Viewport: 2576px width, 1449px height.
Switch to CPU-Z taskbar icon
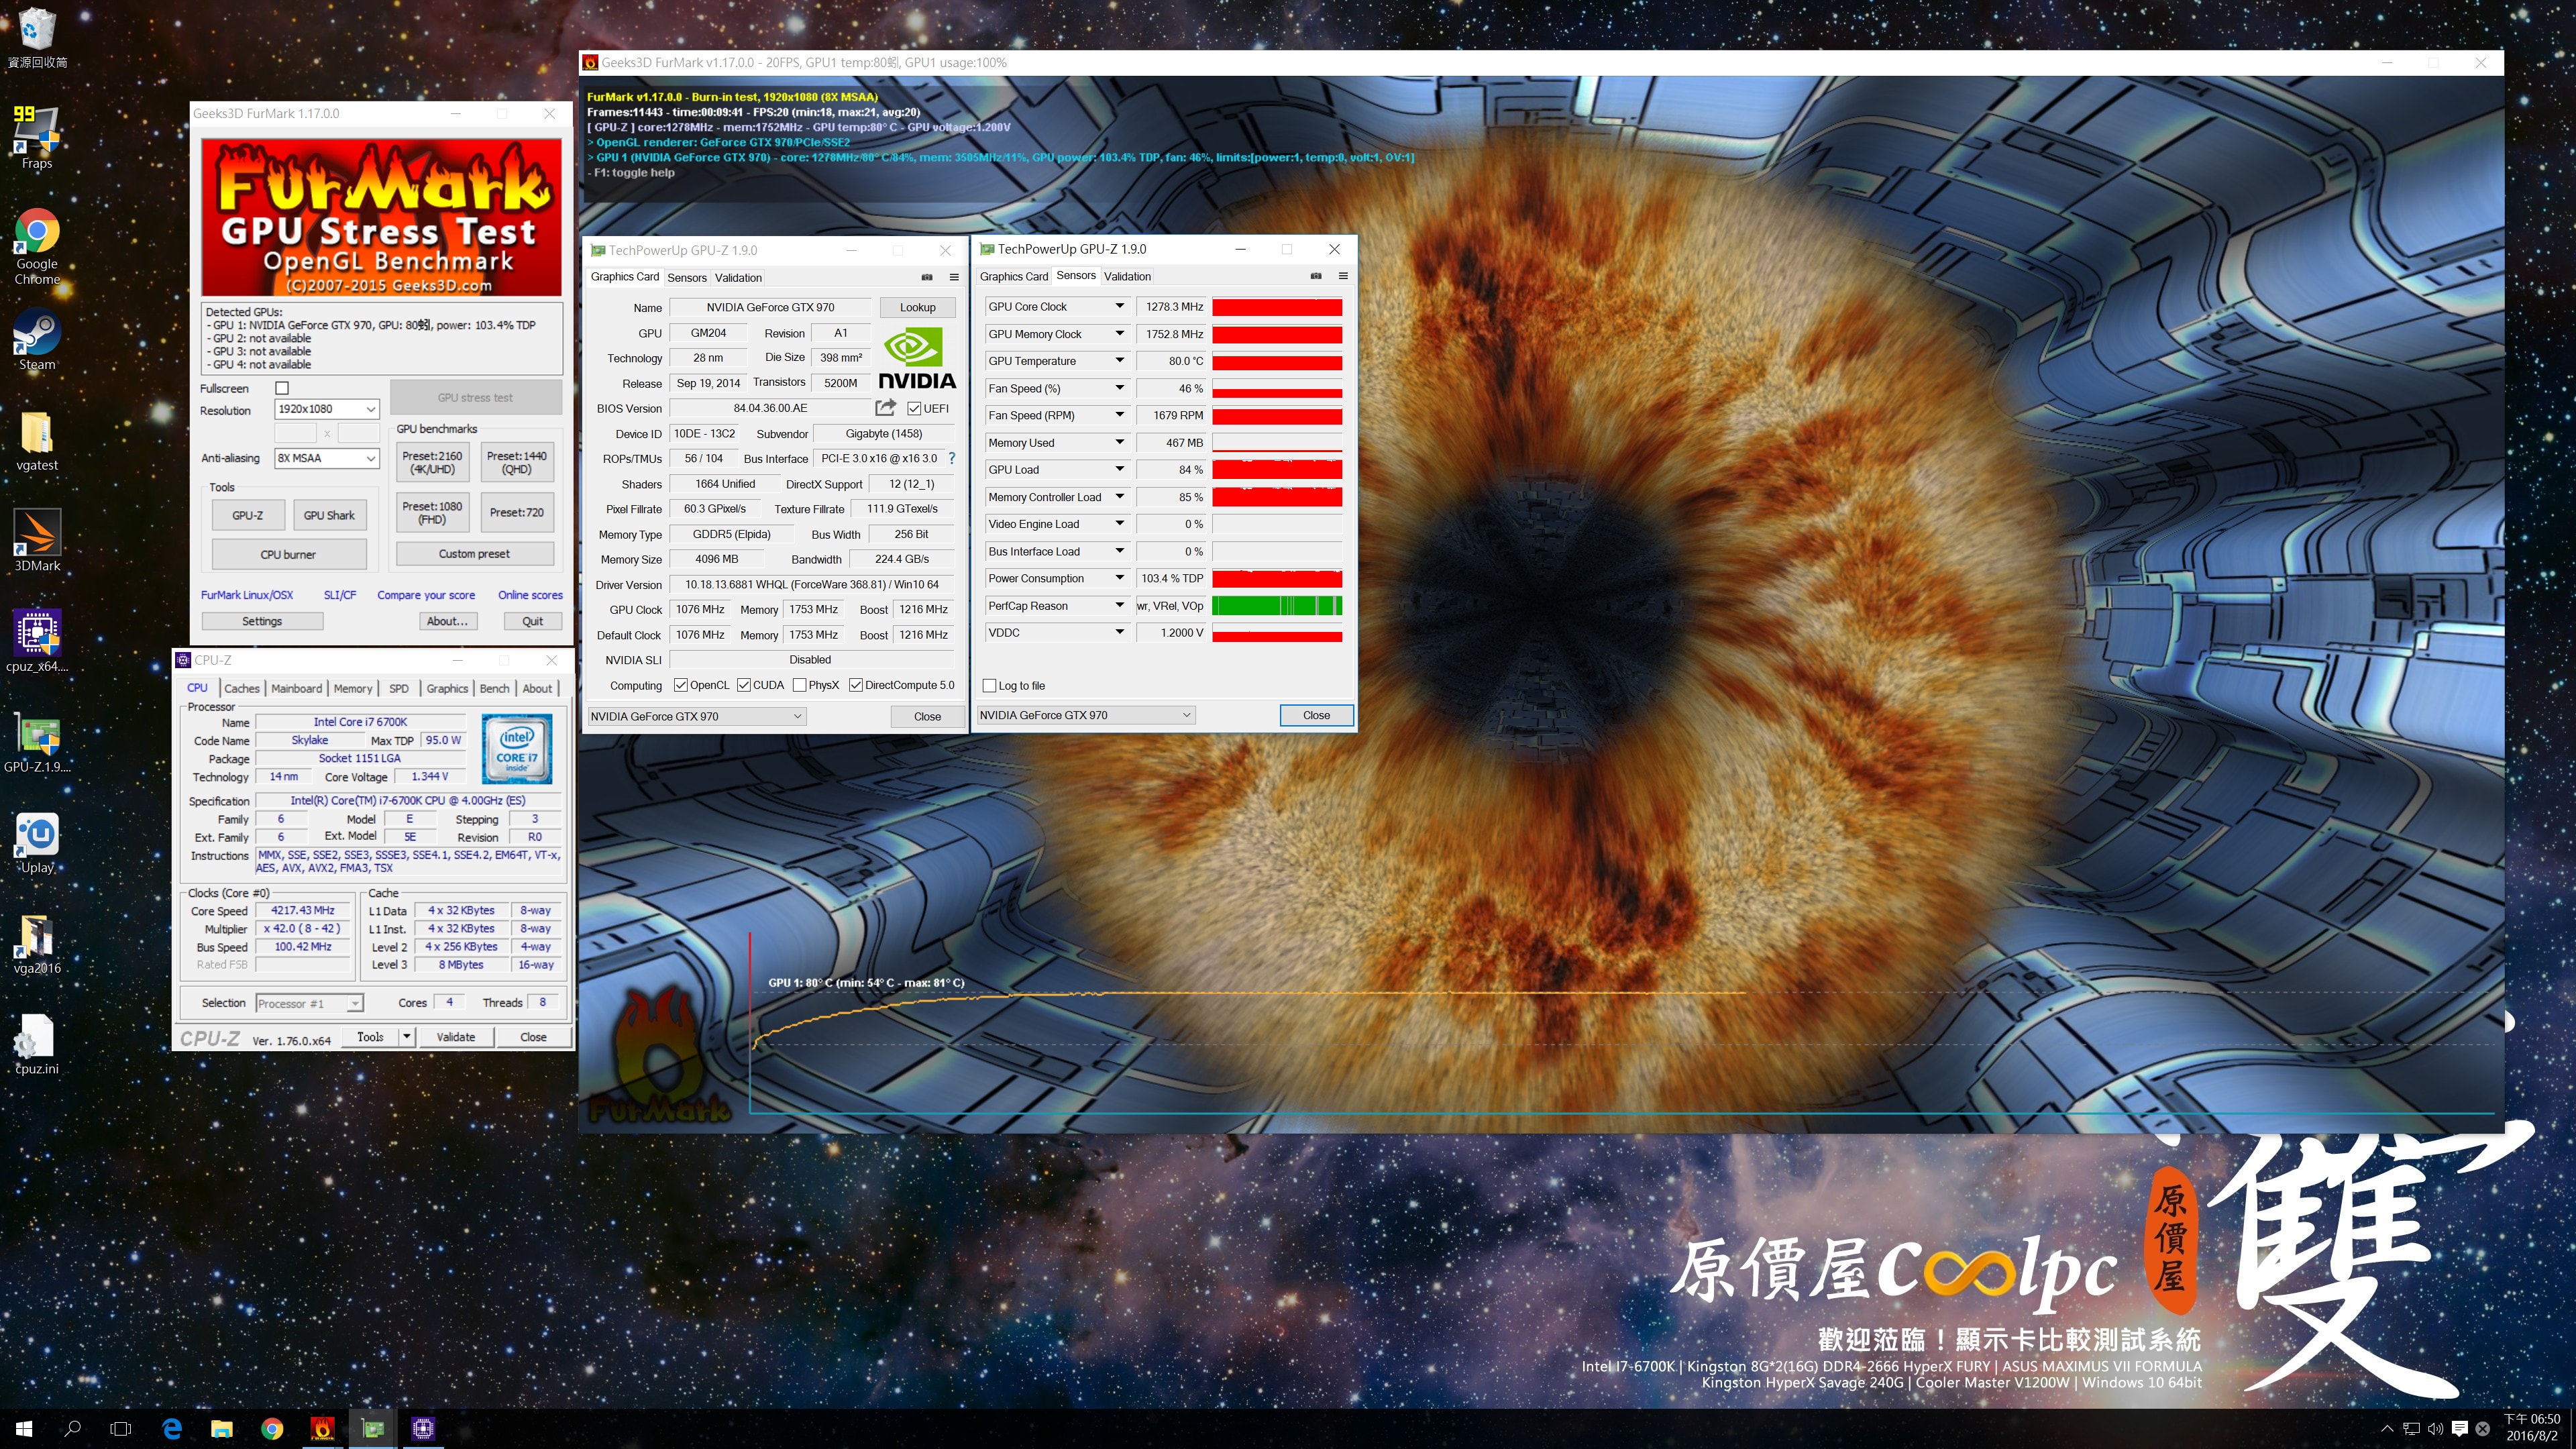pyautogui.click(x=423, y=1429)
